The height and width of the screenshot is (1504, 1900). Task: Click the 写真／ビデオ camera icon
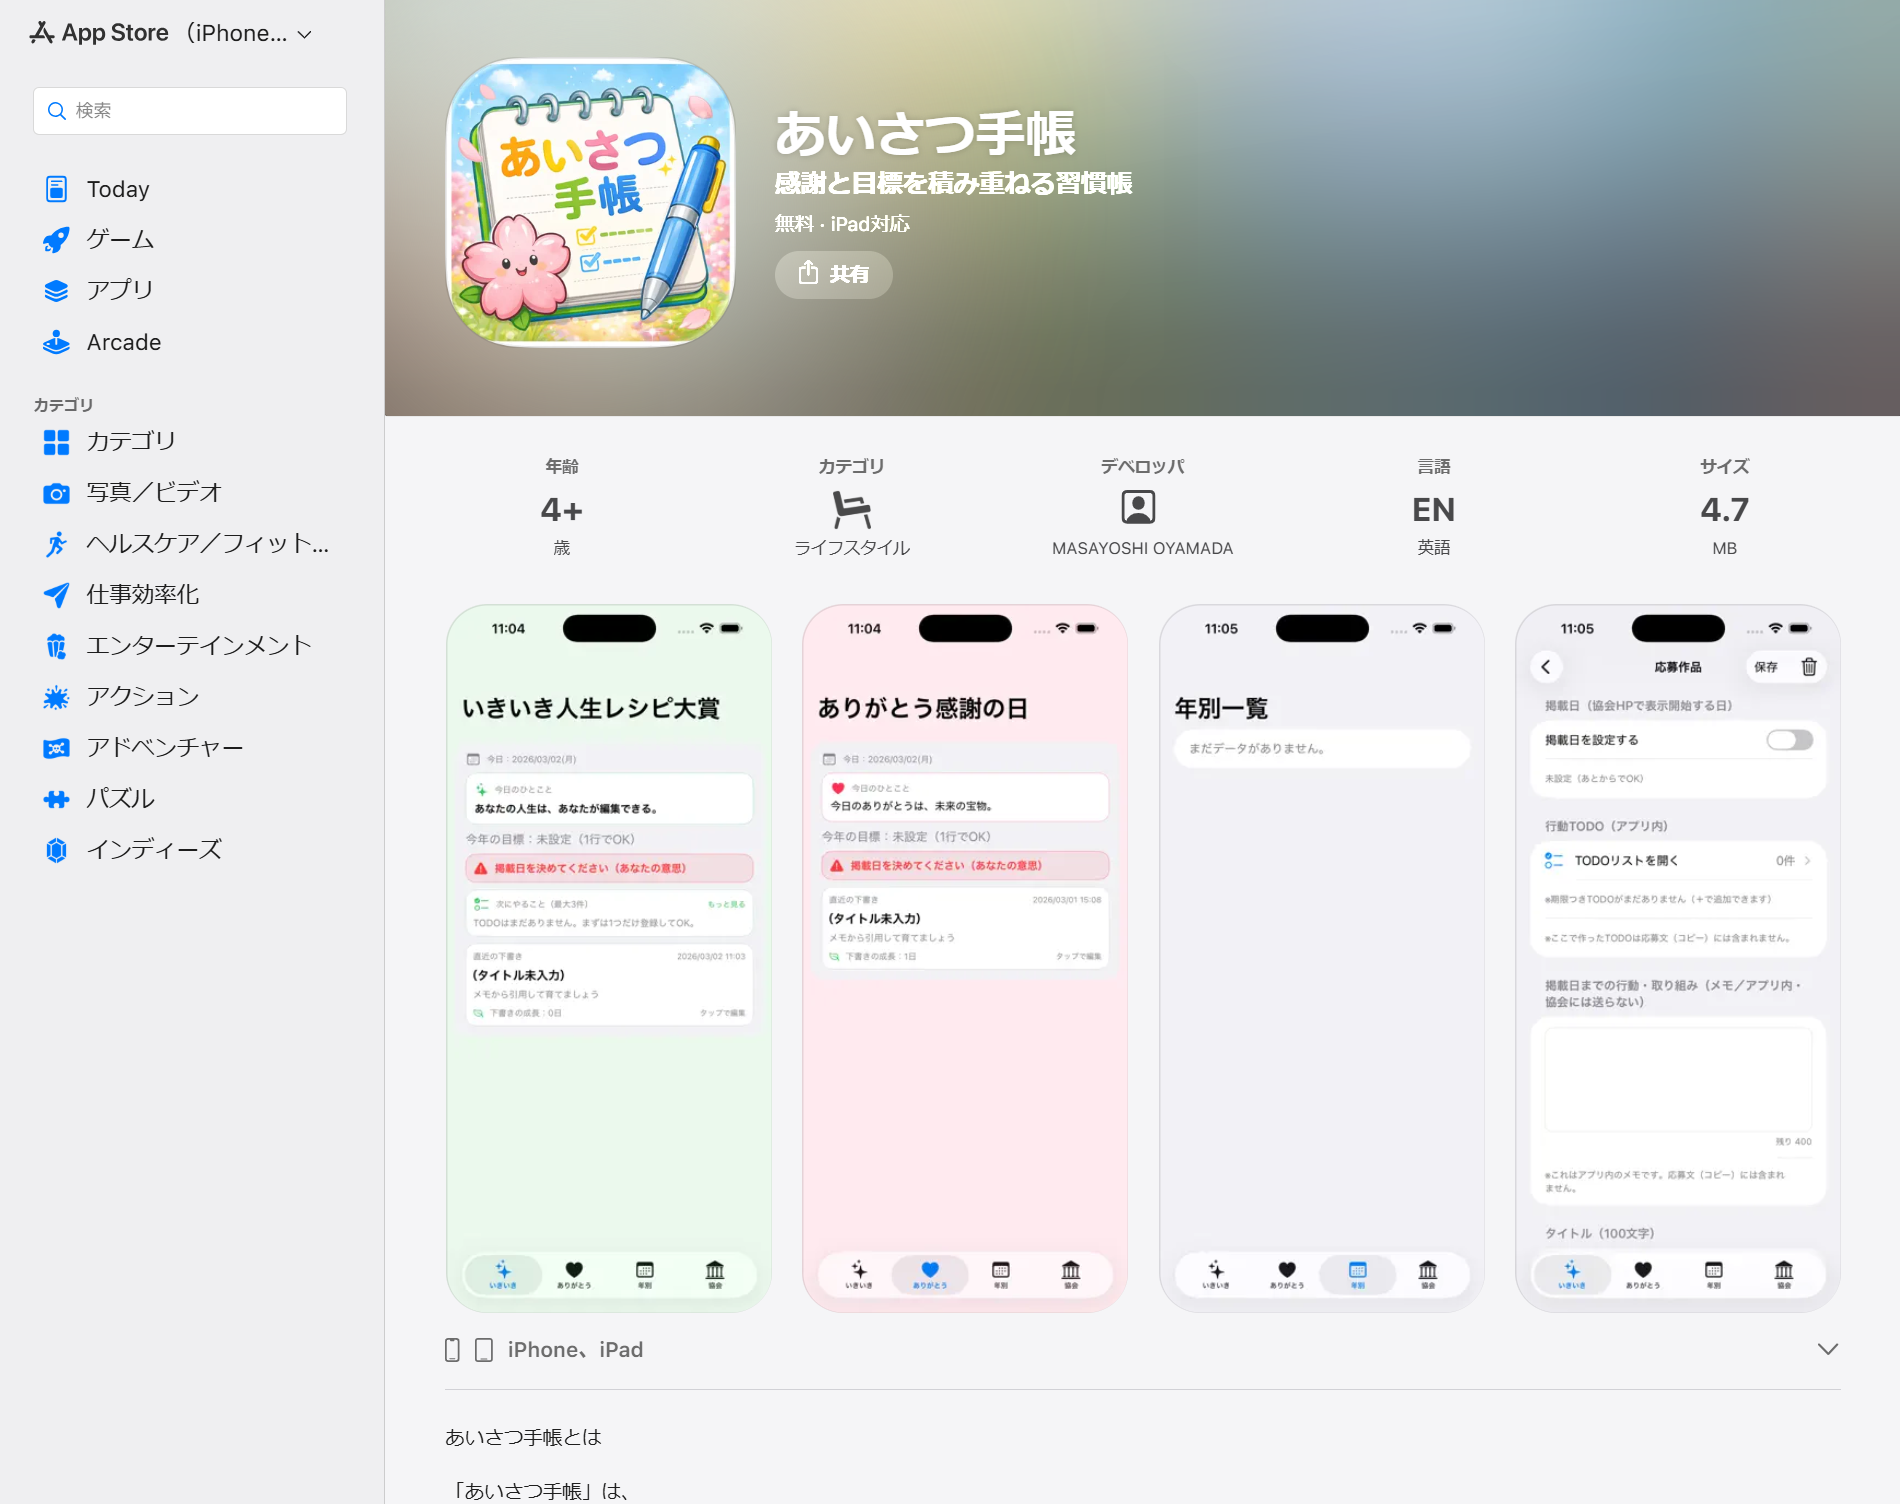tap(57, 492)
